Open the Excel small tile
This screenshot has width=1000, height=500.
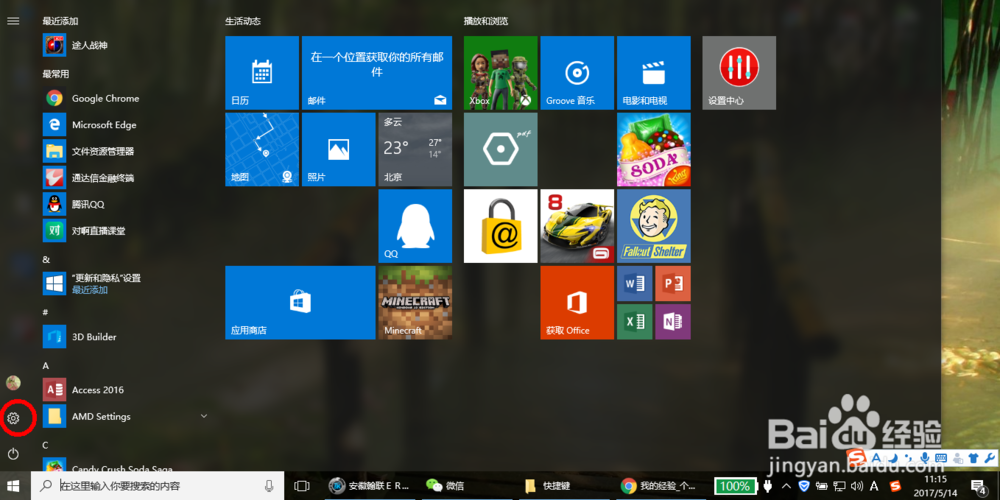[635, 321]
